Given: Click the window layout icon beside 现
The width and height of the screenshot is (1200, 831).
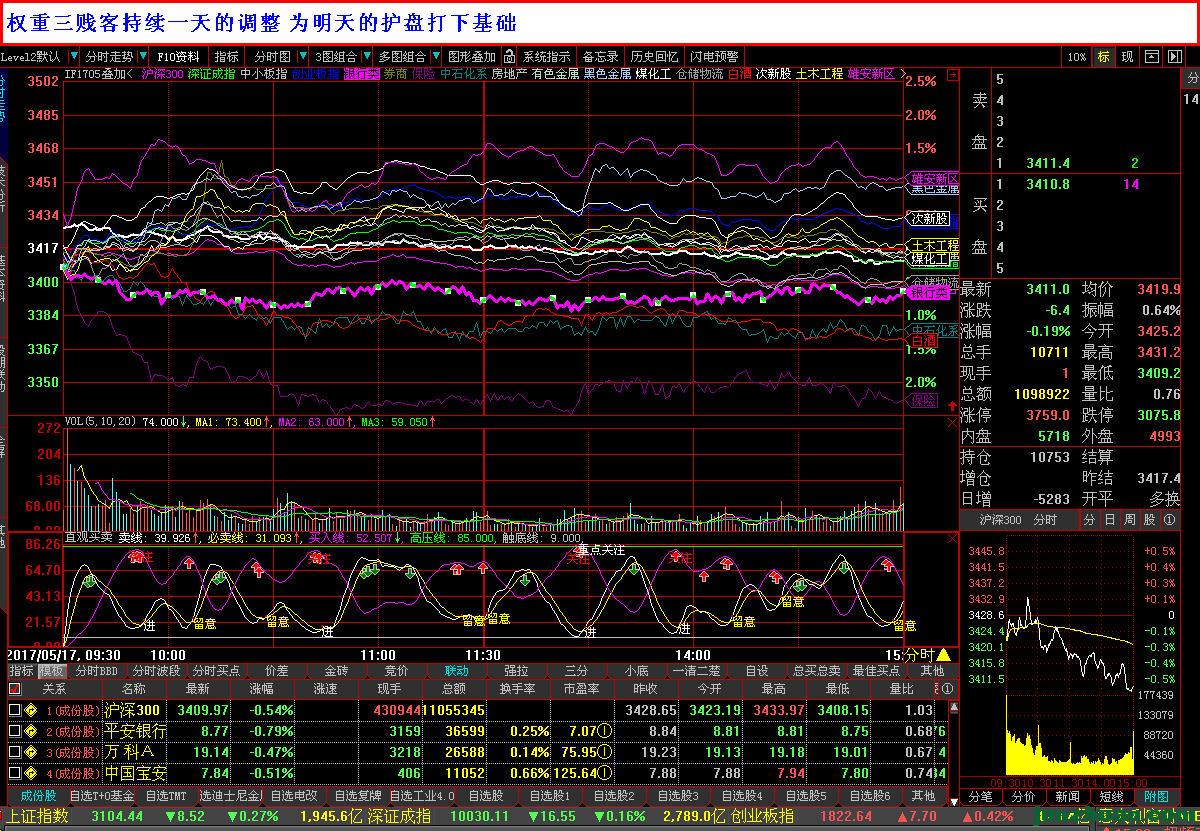Looking at the screenshot, I should [1151, 57].
